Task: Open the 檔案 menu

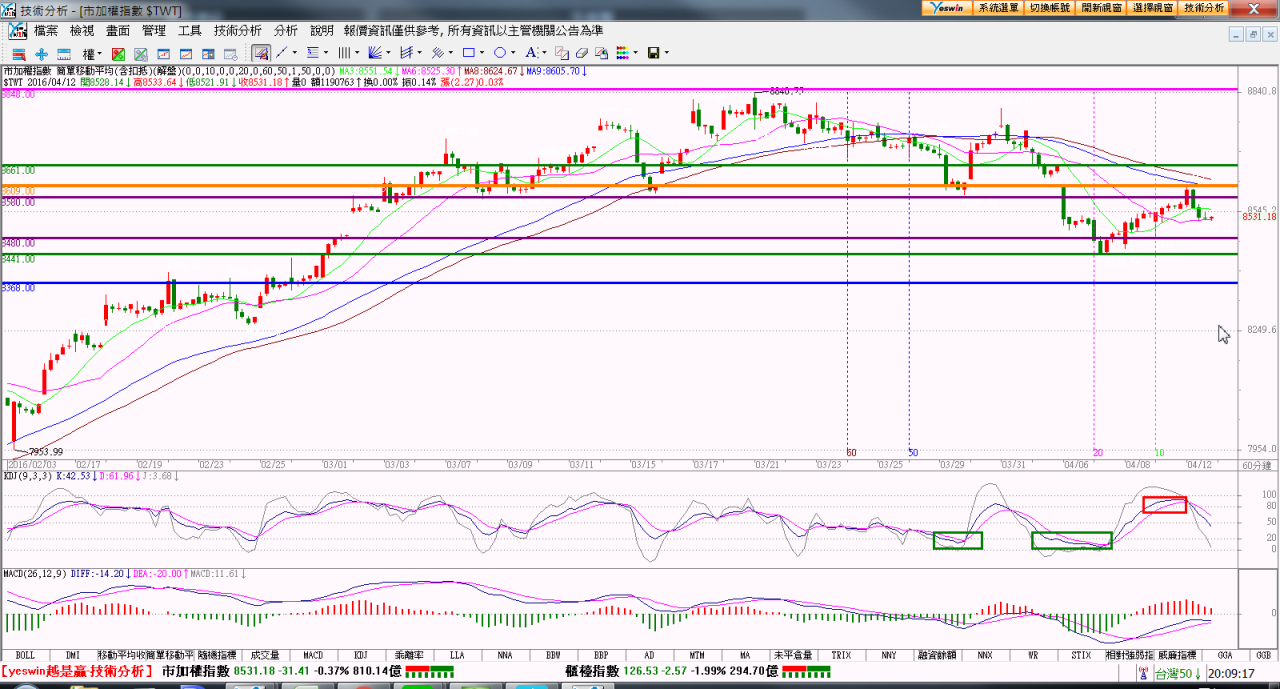Action: pyautogui.click(x=46, y=31)
